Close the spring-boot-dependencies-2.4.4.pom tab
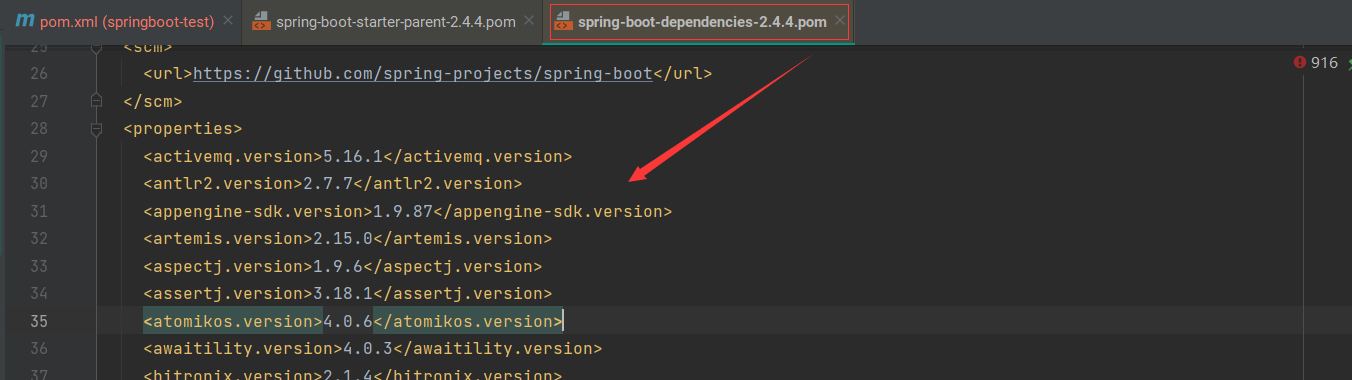This screenshot has width=1352, height=380. tap(839, 21)
